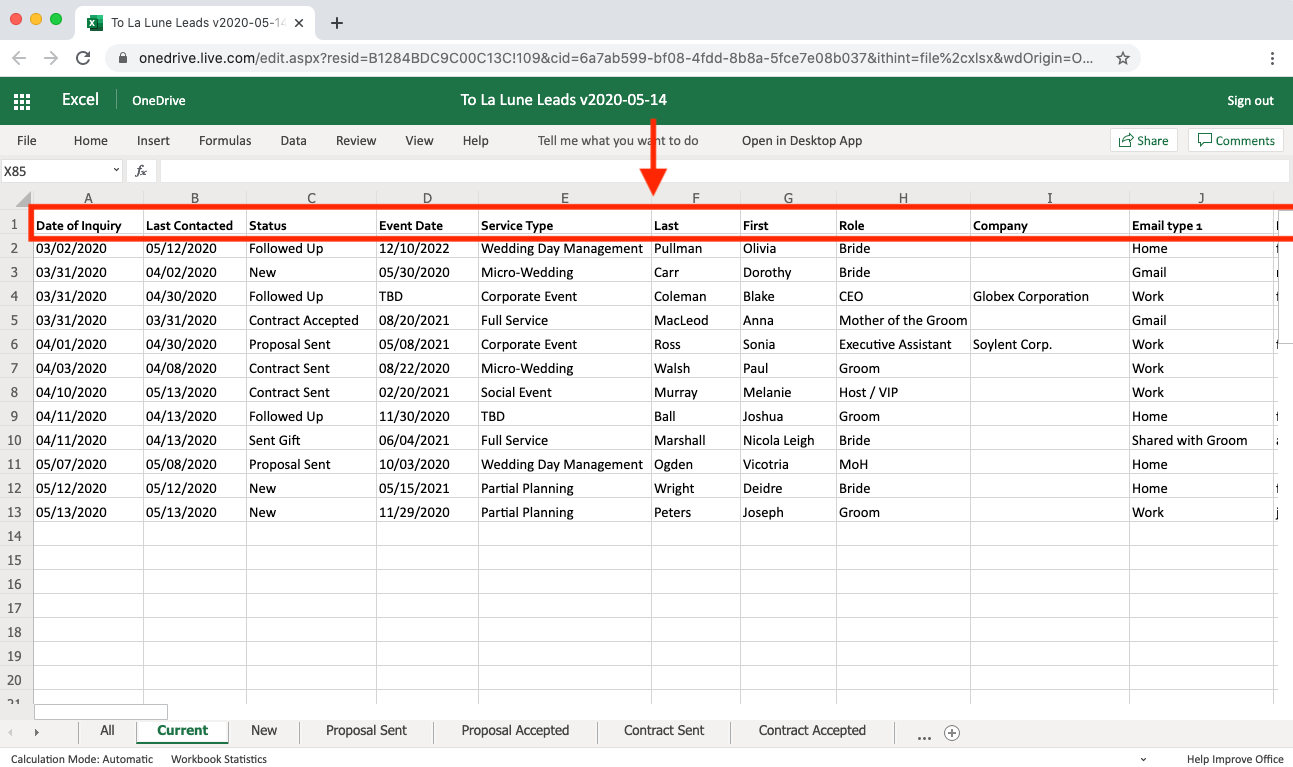1293x767 pixels.
Task: Select column E header
Action: click(565, 198)
